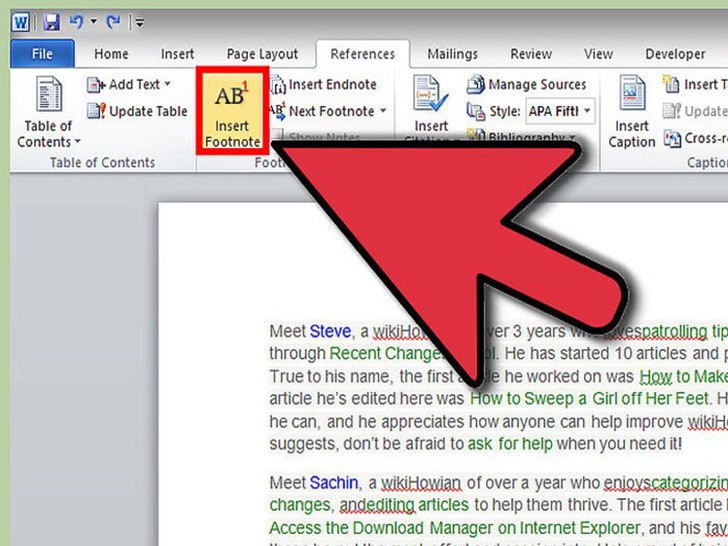
Task: Click the Word application icon in title bar
Action: pyautogui.click(x=20, y=21)
